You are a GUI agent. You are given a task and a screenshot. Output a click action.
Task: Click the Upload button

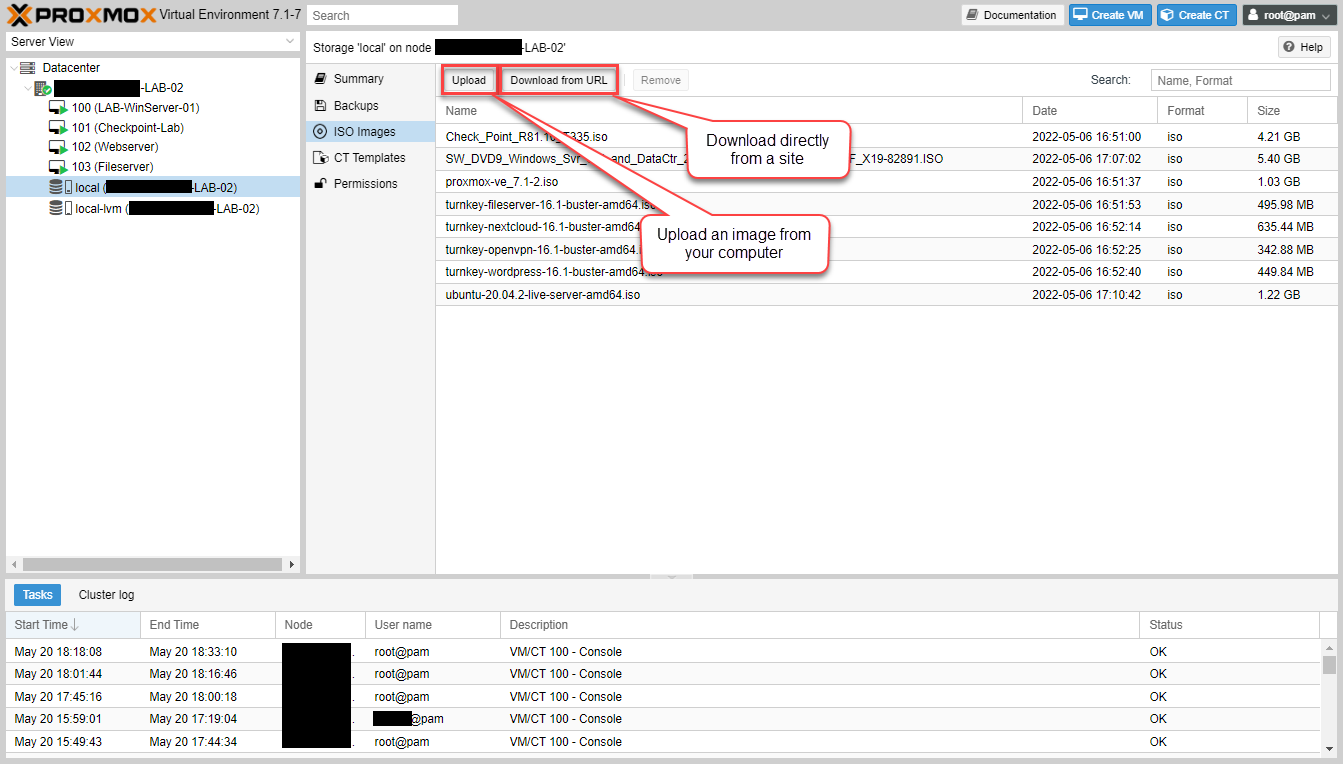[469, 80]
